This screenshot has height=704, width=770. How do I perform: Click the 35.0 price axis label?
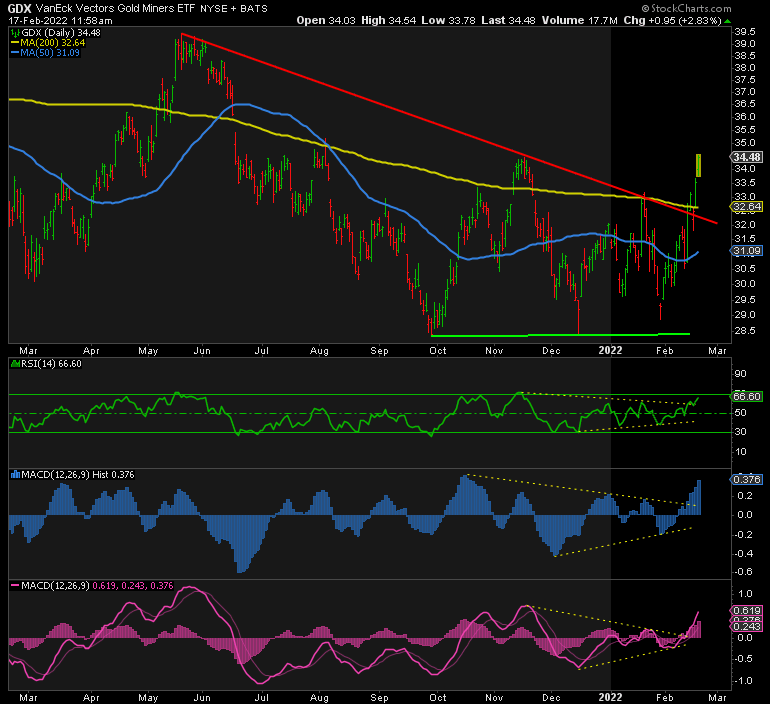pos(745,143)
